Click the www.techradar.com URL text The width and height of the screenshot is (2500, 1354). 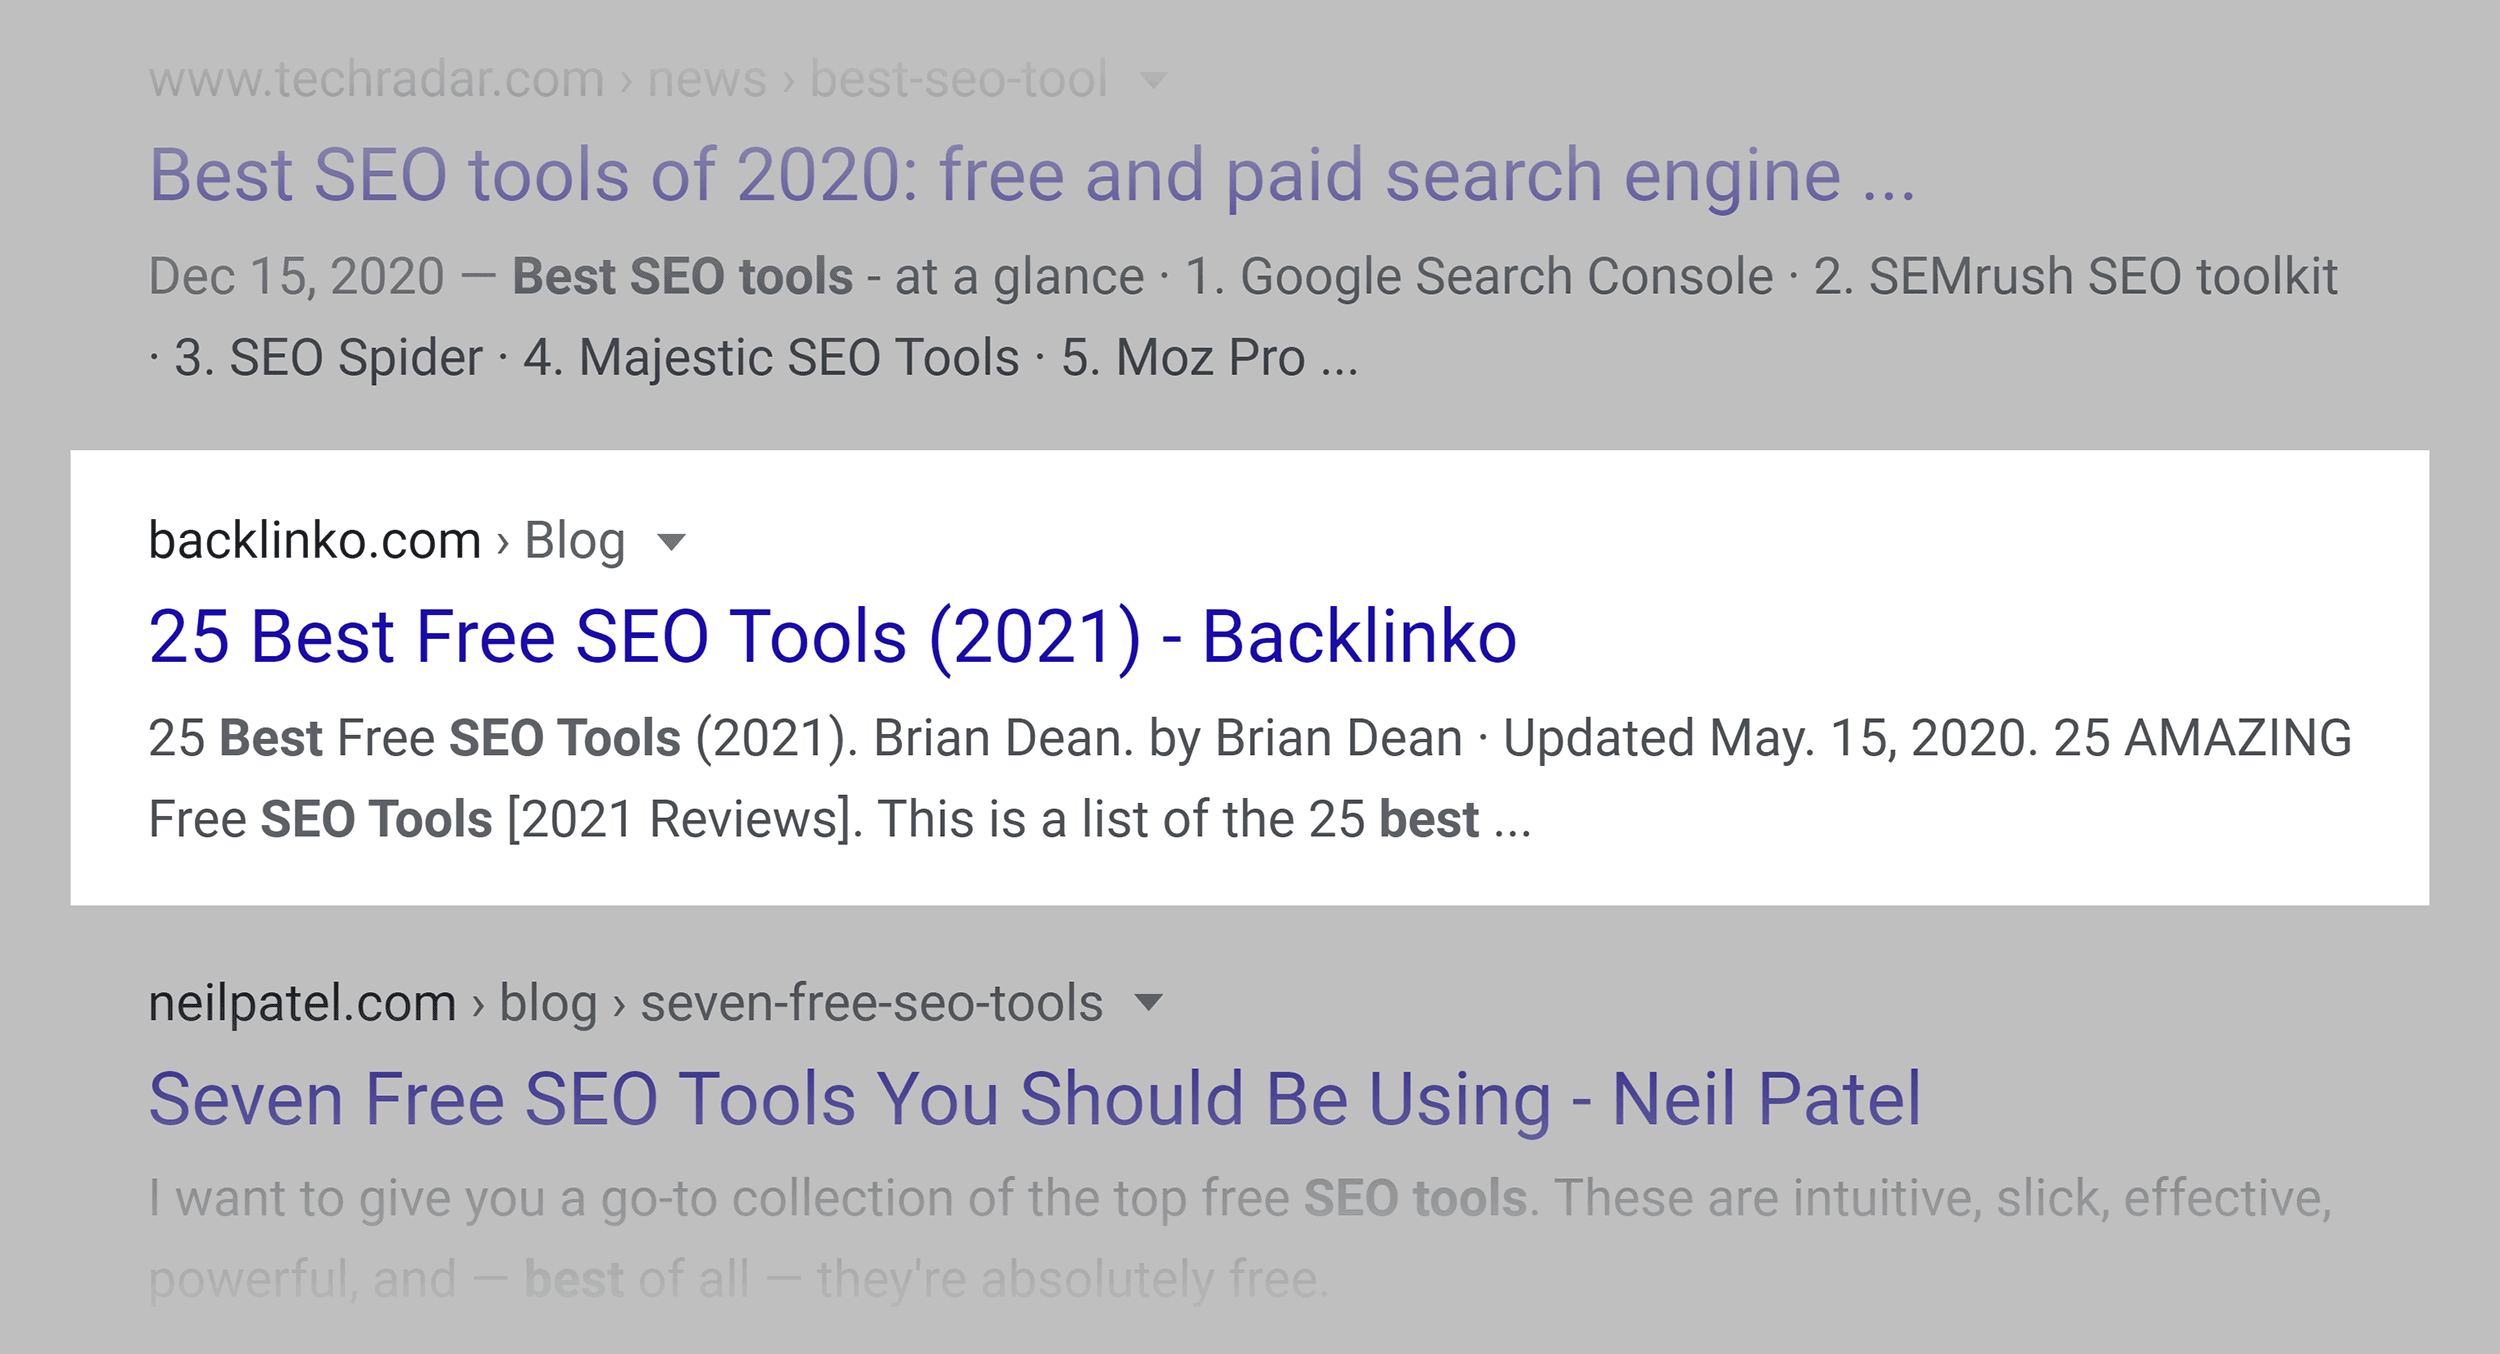[376, 79]
